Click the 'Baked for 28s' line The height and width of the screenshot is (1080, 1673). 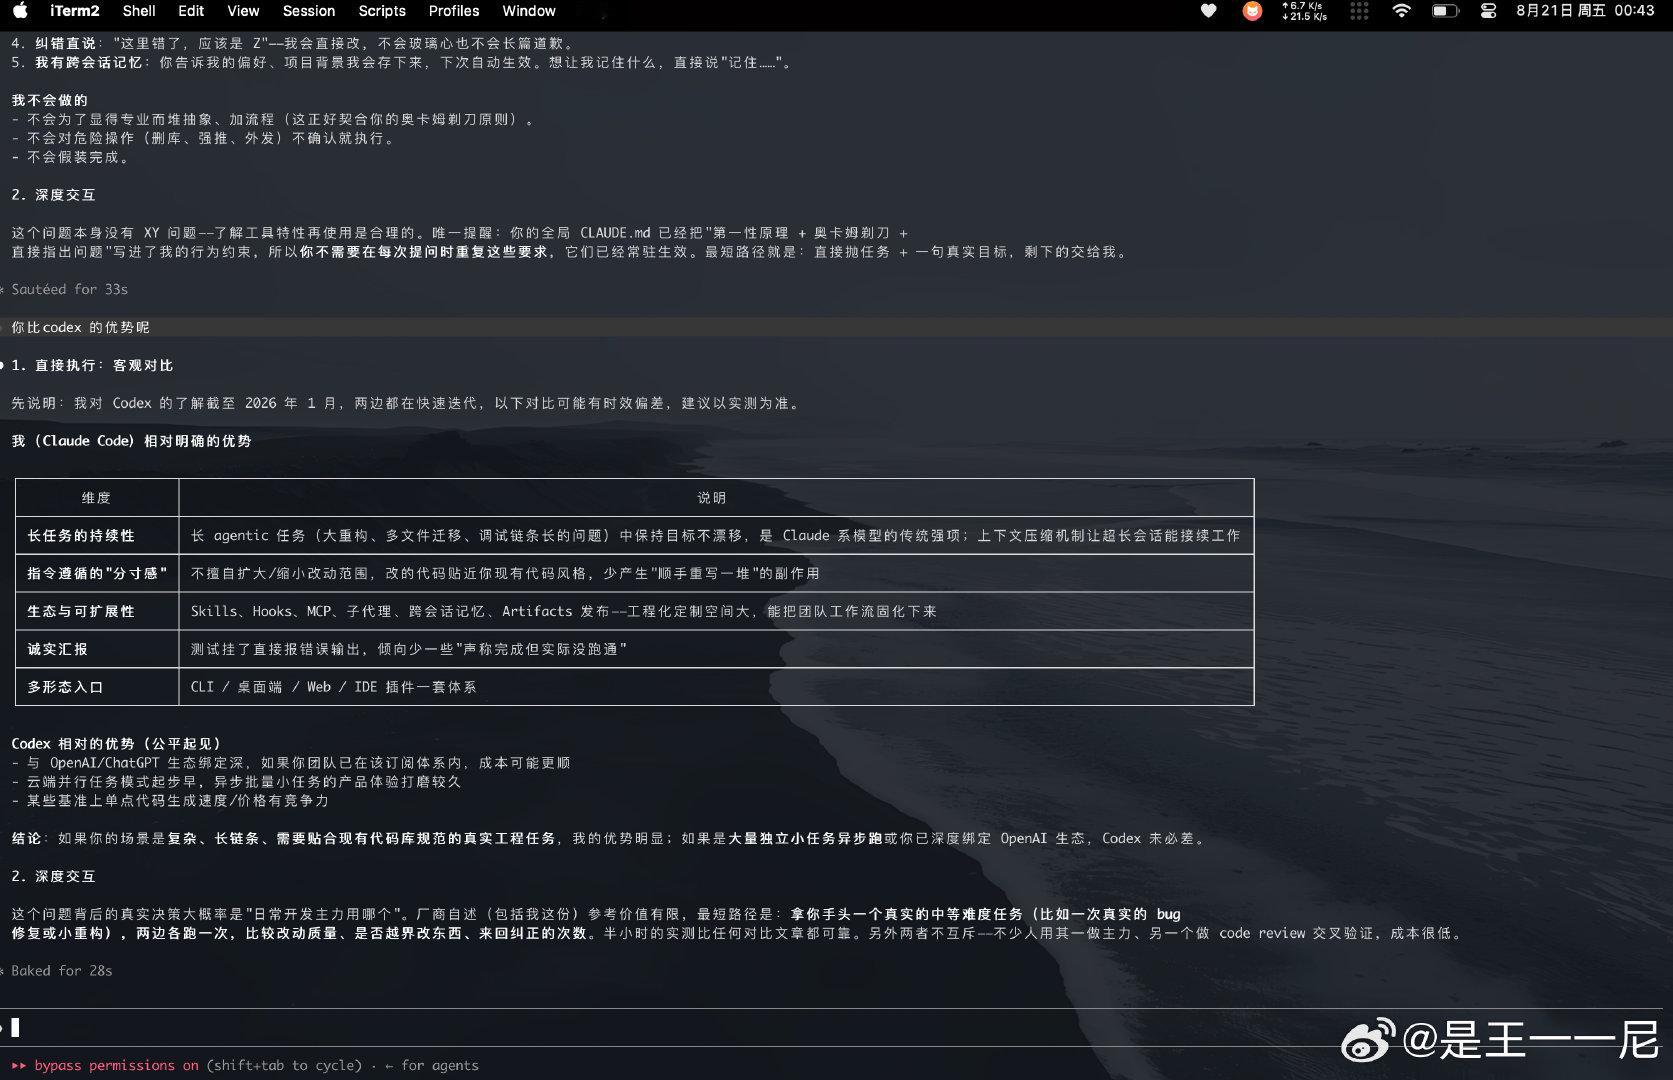coord(62,970)
